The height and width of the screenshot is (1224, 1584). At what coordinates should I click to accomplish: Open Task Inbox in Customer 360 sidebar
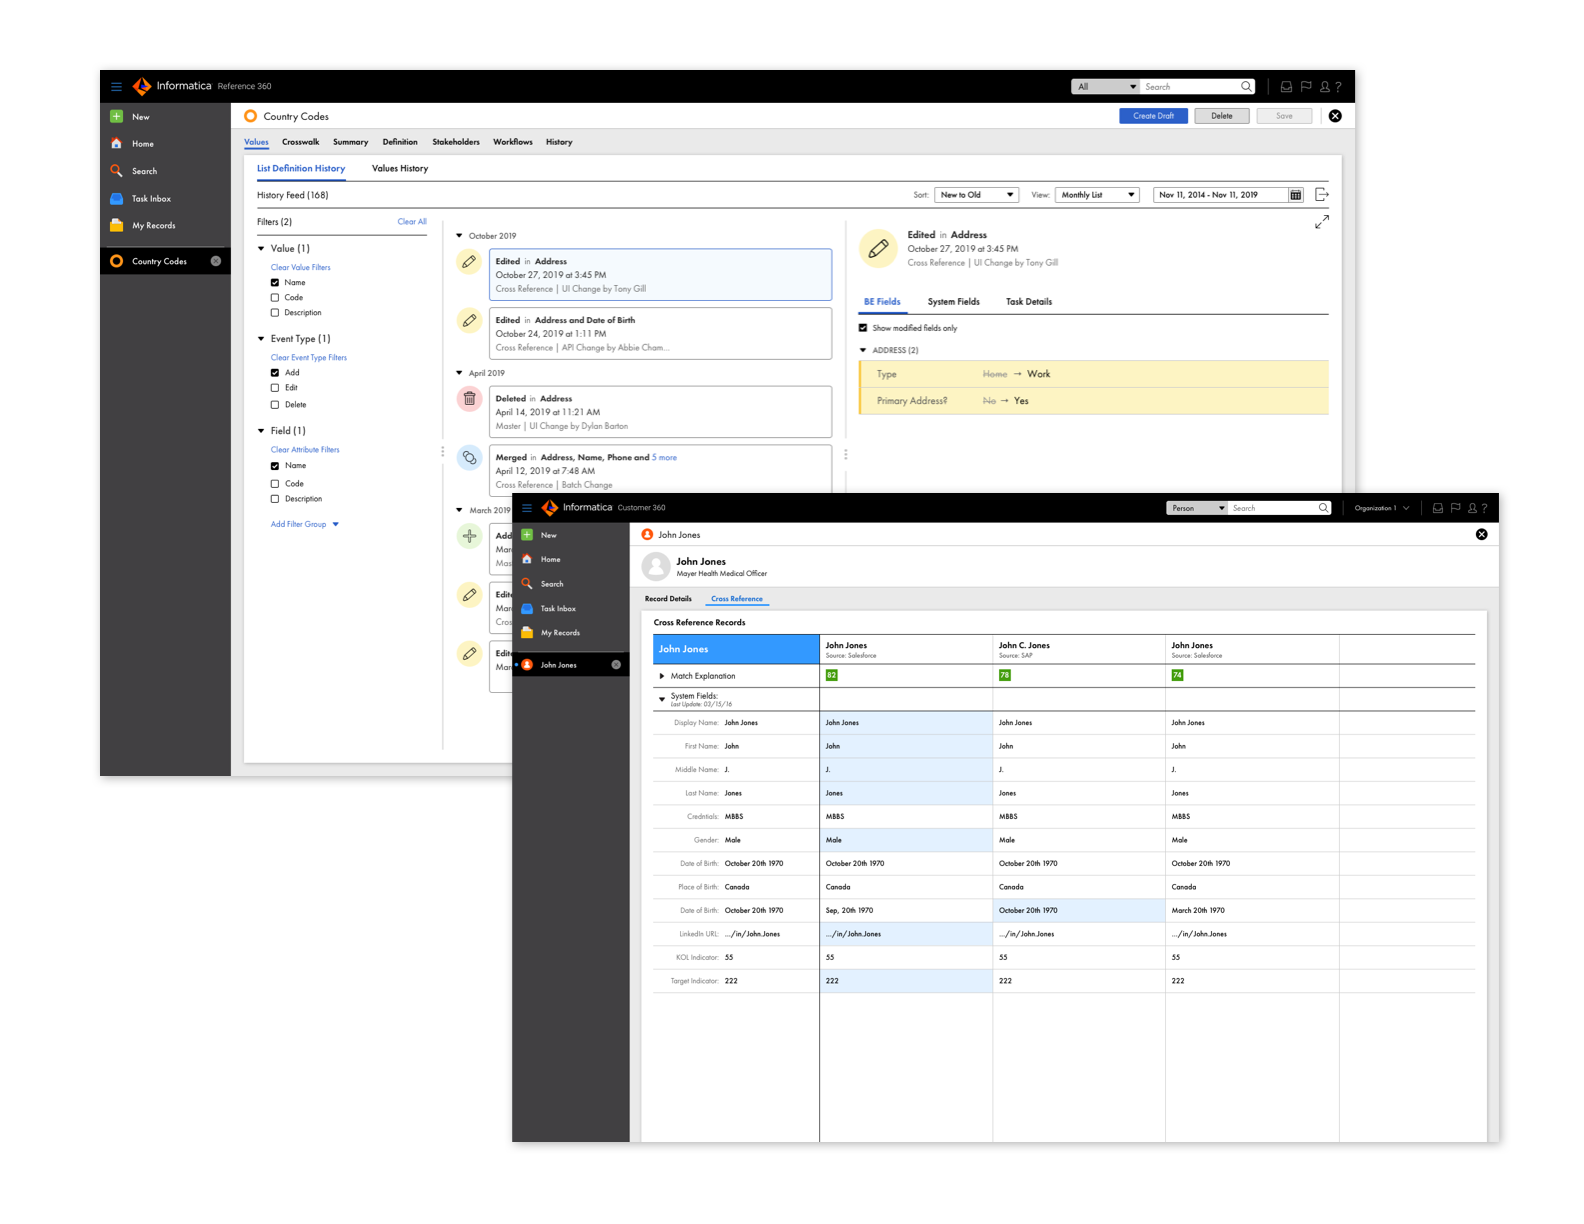[x=558, y=608]
